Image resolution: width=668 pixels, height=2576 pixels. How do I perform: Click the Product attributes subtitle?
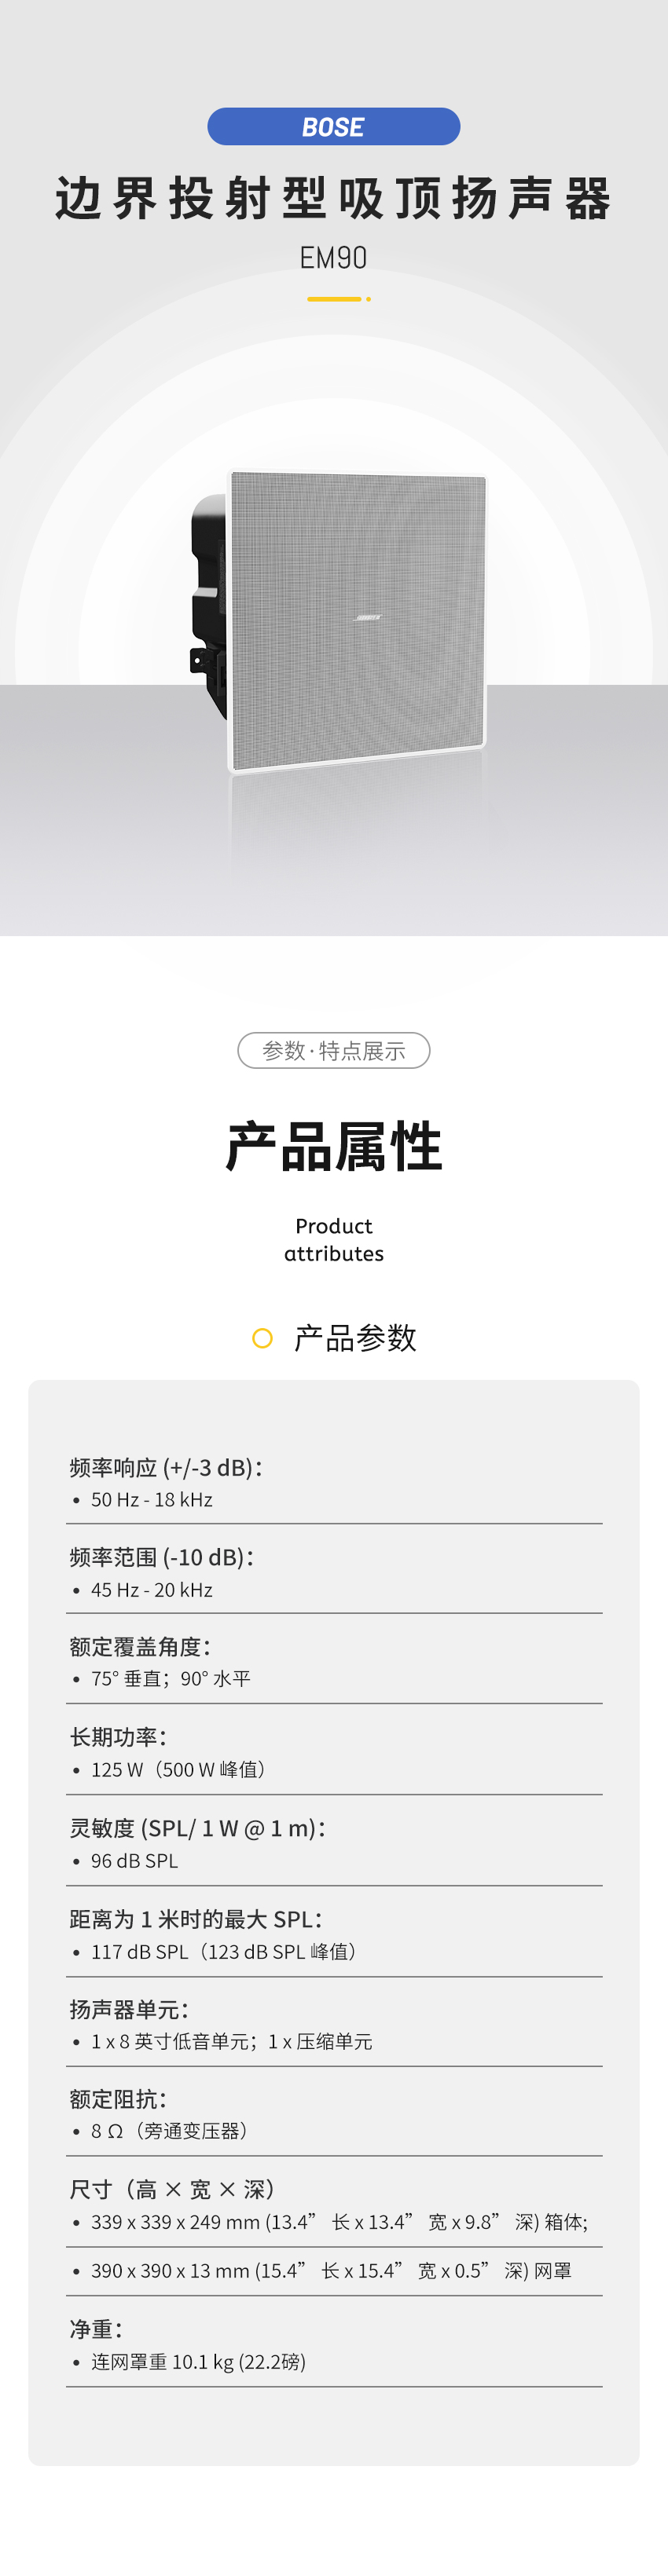(334, 1239)
